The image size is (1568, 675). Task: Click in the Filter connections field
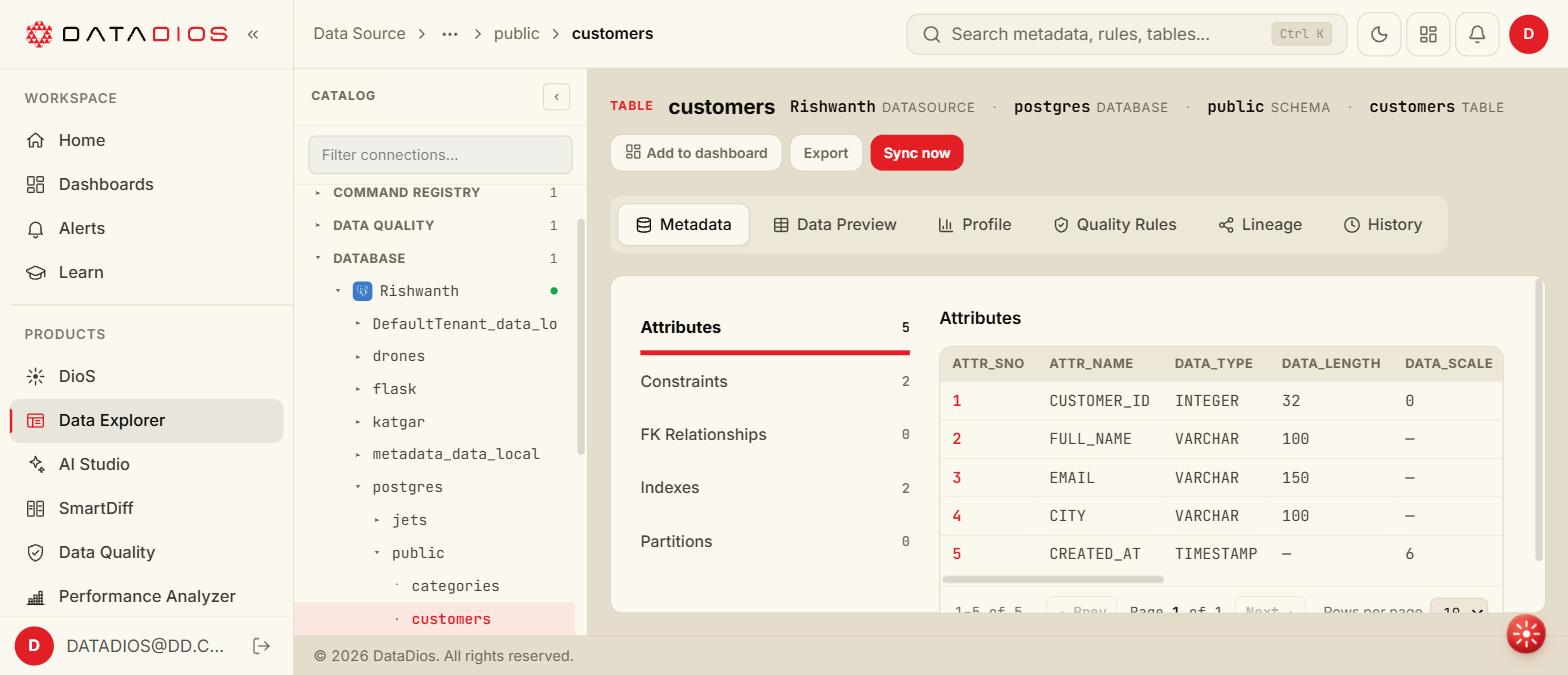440,155
